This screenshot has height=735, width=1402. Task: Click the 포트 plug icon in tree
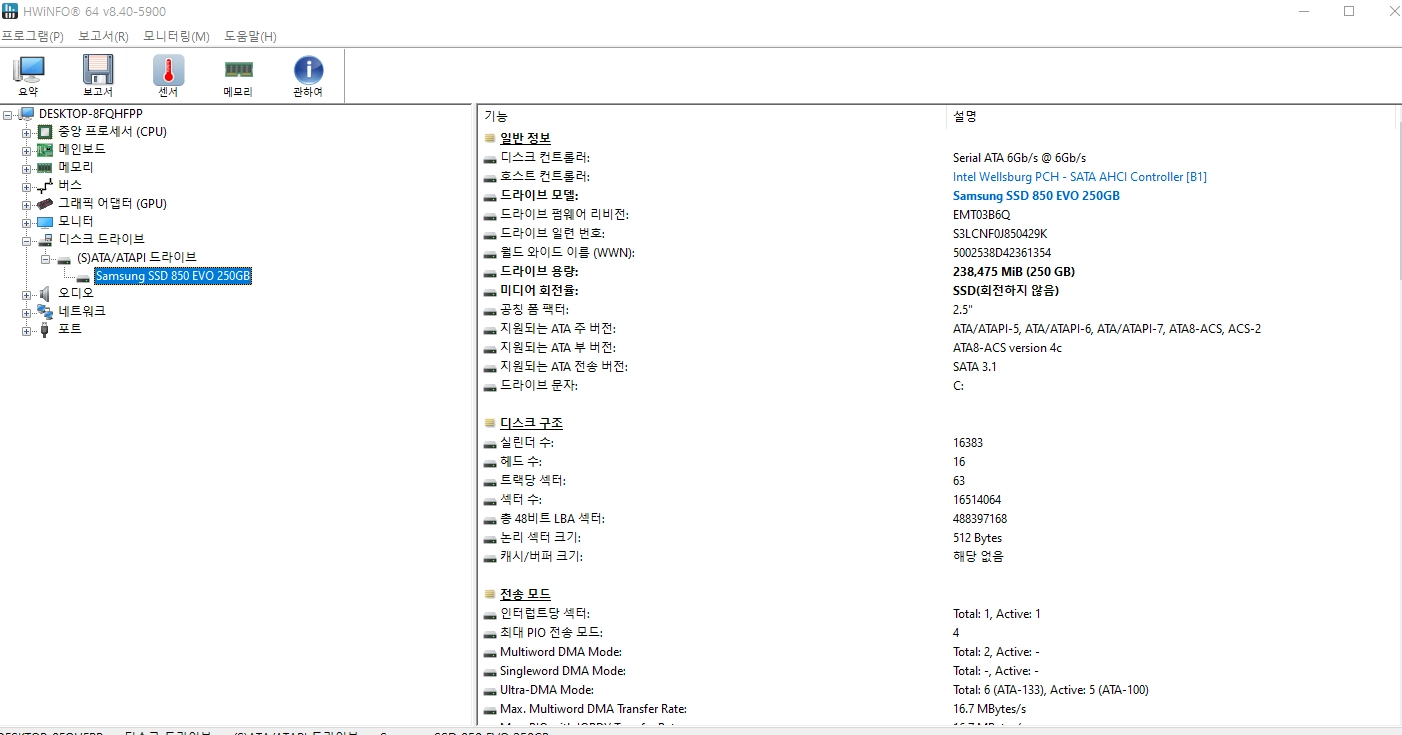pos(45,329)
